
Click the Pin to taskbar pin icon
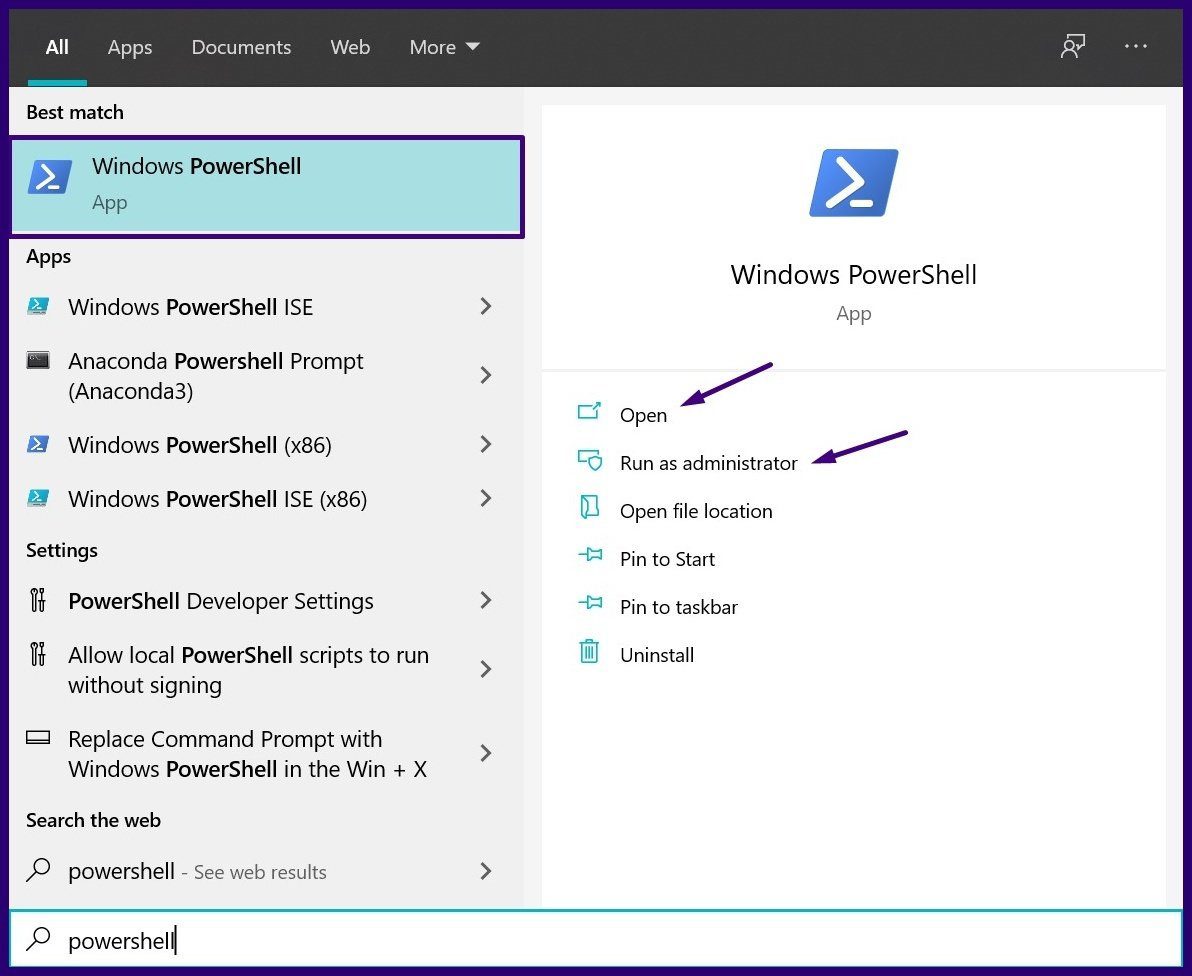point(590,603)
